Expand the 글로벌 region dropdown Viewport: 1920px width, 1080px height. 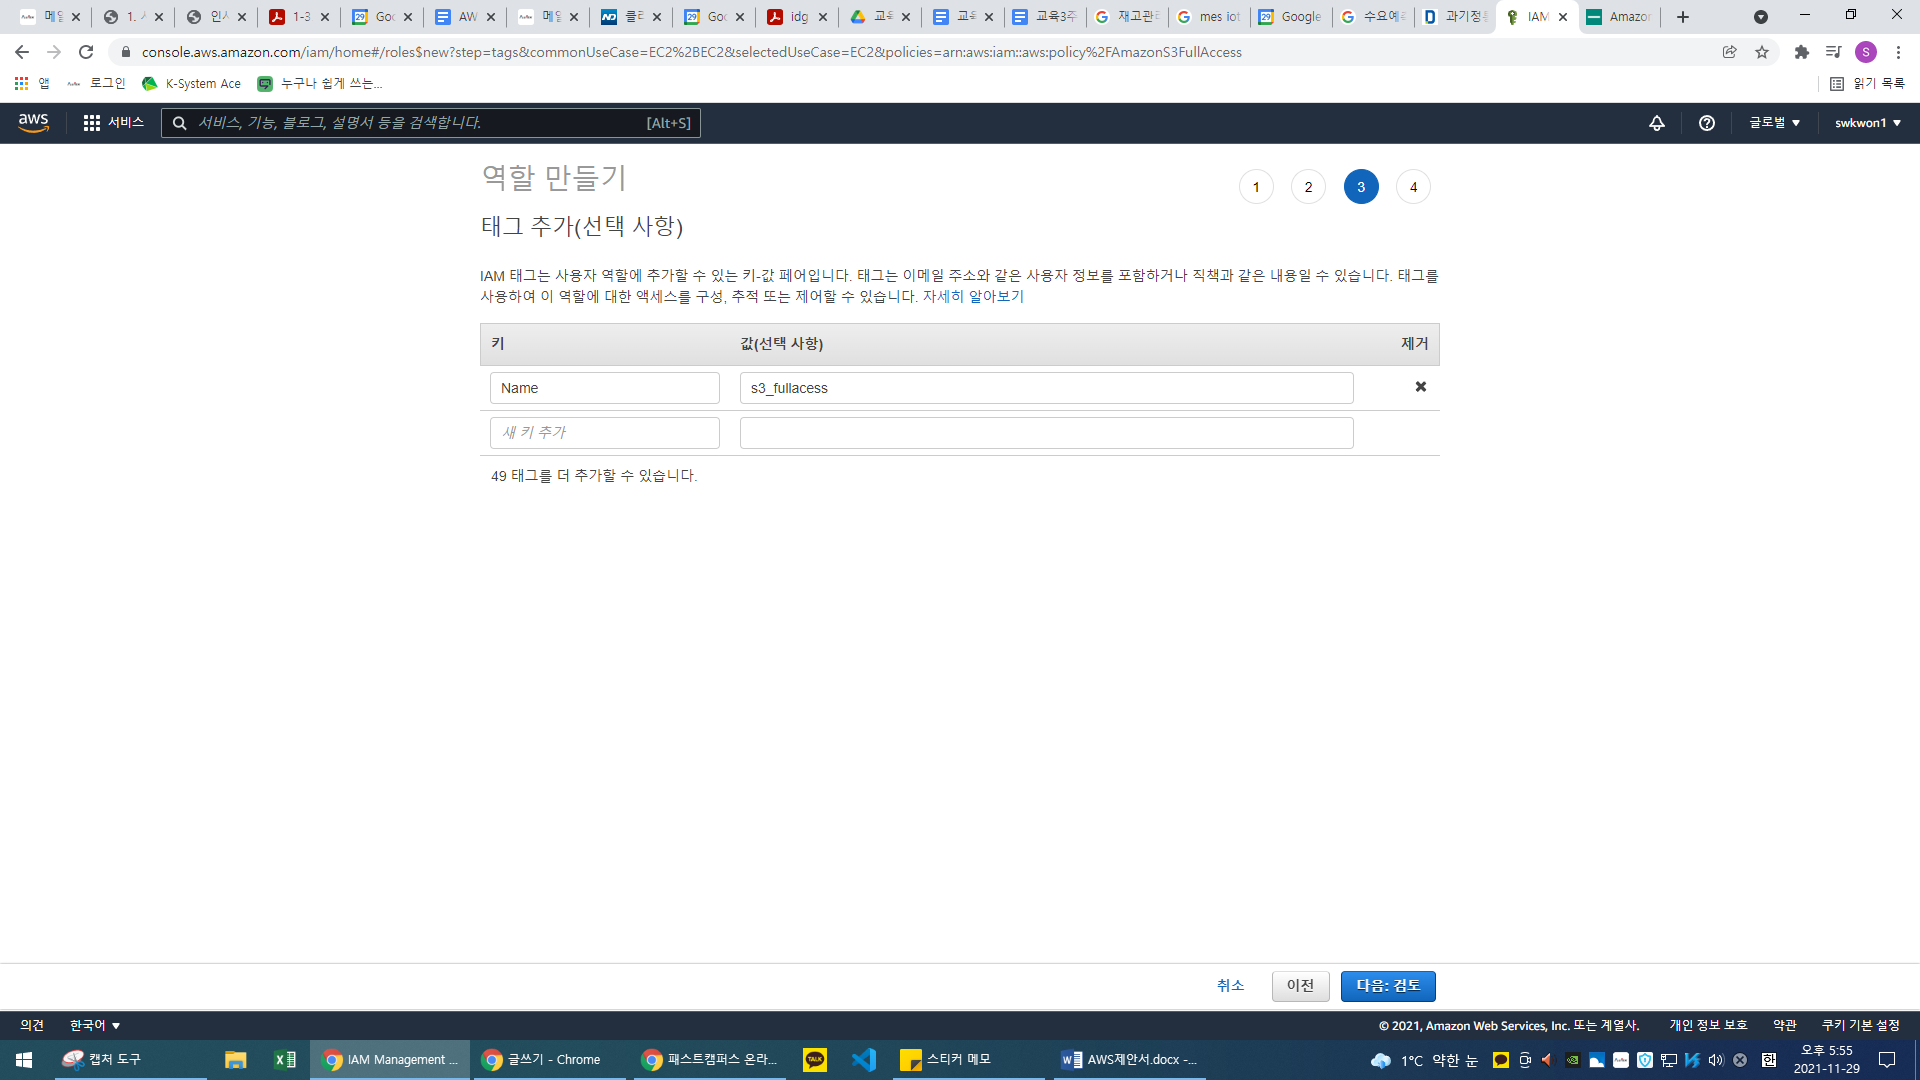(1774, 122)
